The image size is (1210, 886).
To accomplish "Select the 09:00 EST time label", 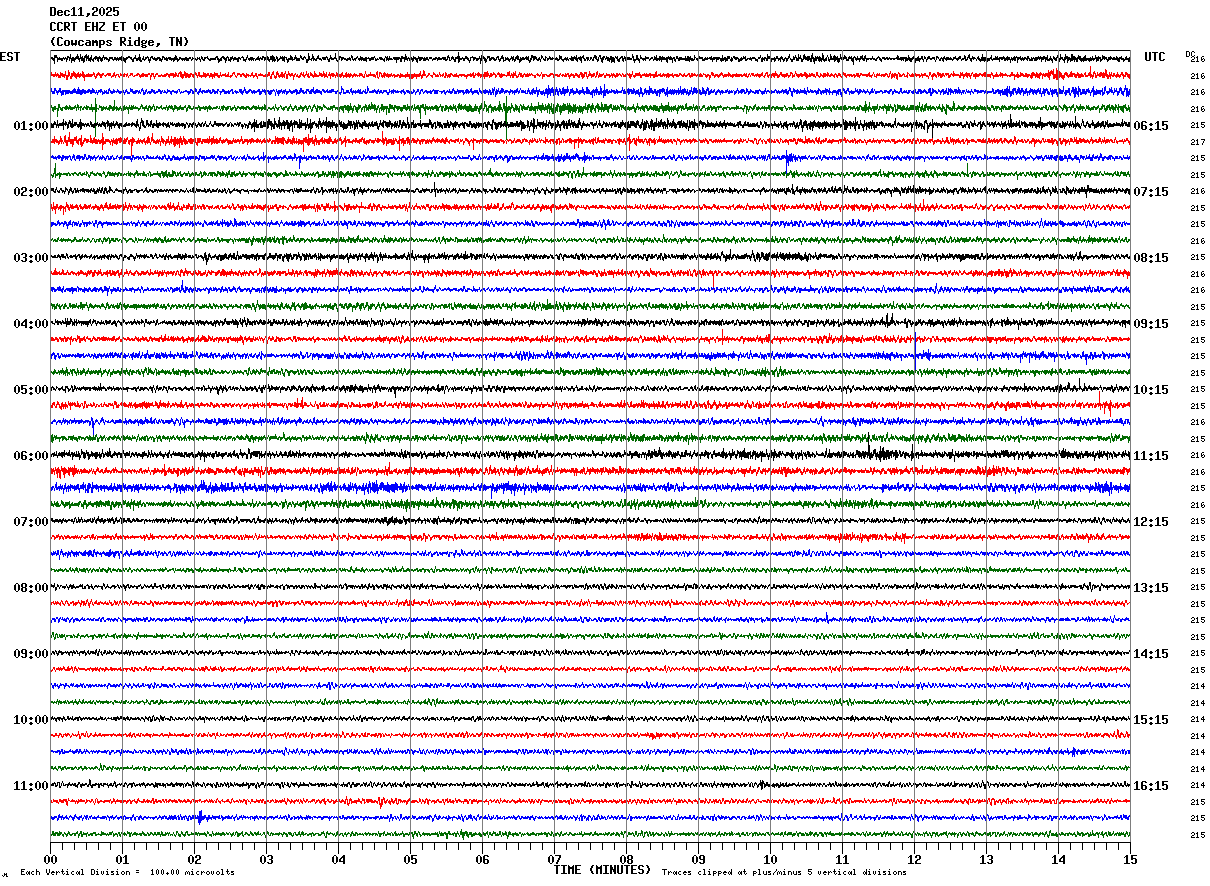I will click(x=31, y=654).
